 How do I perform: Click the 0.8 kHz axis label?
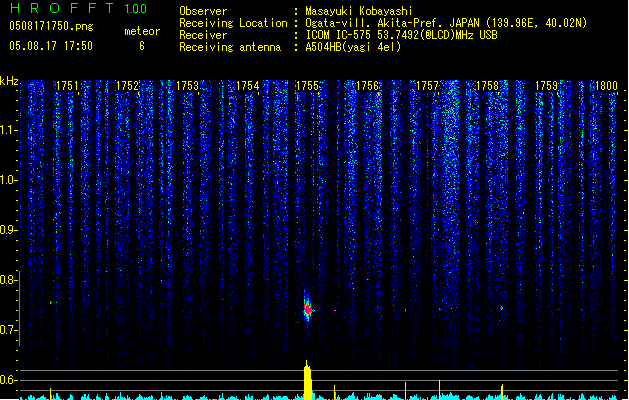click(x=8, y=280)
